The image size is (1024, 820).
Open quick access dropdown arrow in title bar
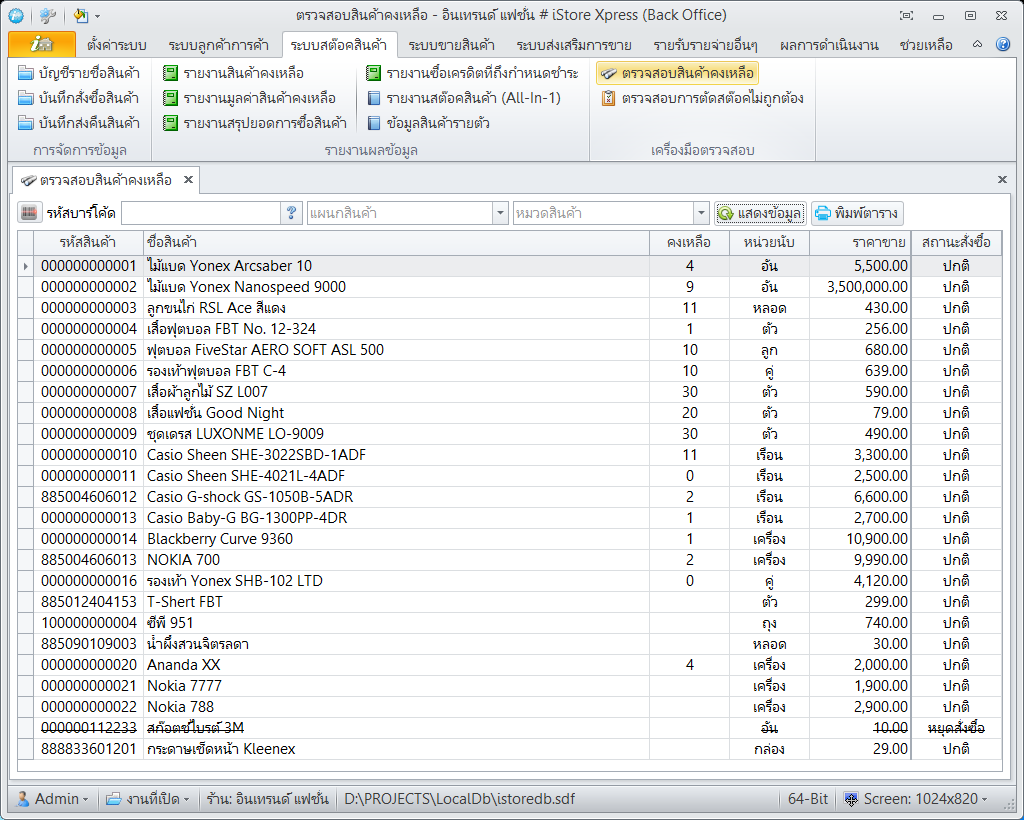(x=97, y=16)
